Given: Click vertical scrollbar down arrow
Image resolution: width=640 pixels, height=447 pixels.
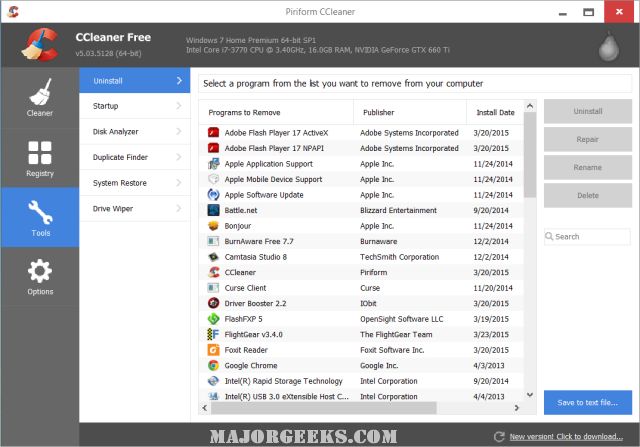Looking at the screenshot, I should [530, 395].
